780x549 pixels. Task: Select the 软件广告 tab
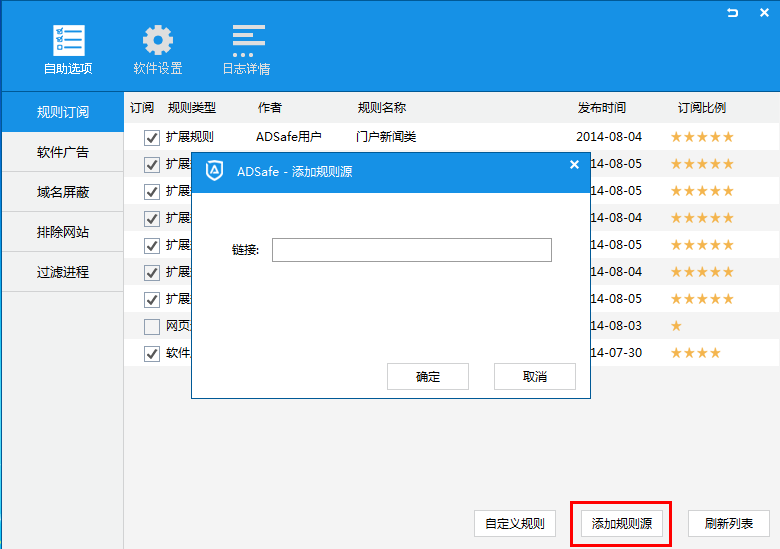[63, 152]
